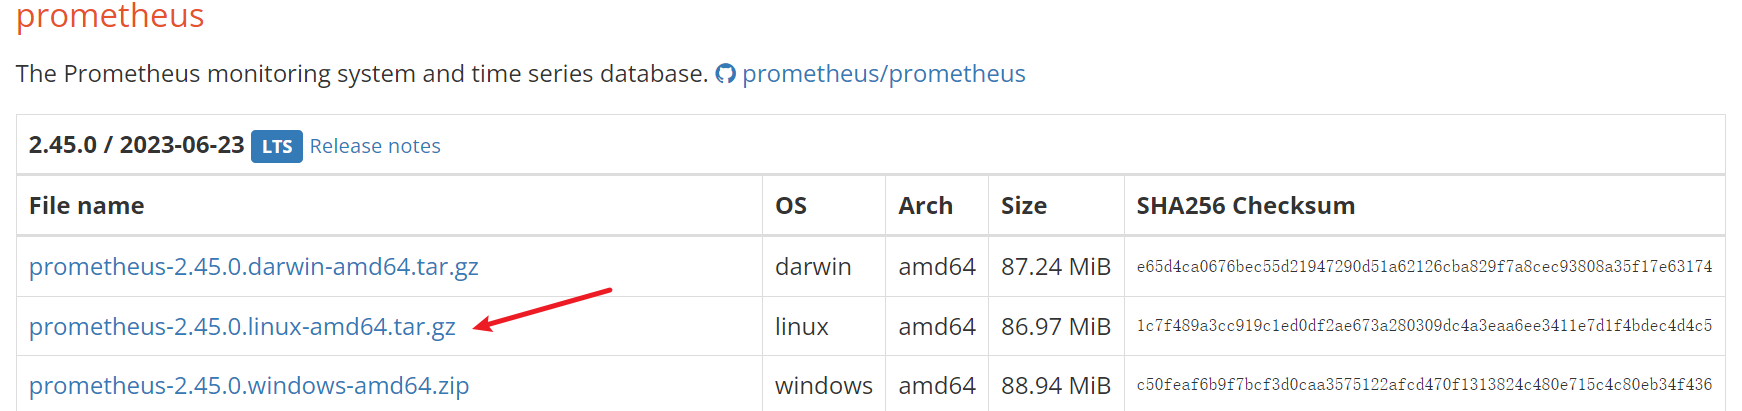Click the windows OS cell
The width and height of the screenshot is (1742, 411).
coord(824,386)
